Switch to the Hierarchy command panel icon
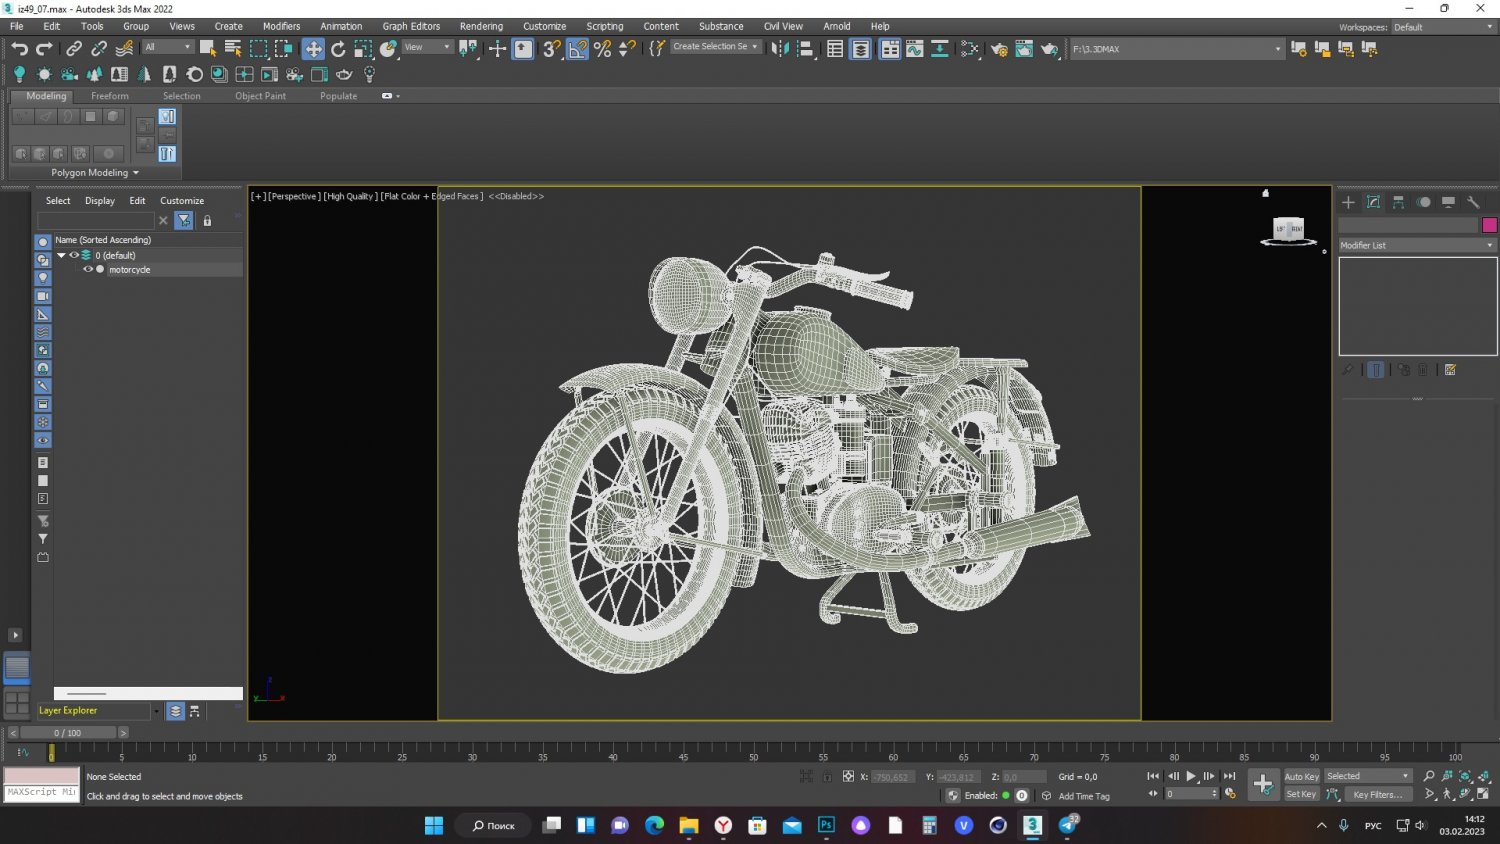The image size is (1500, 844). click(1398, 202)
